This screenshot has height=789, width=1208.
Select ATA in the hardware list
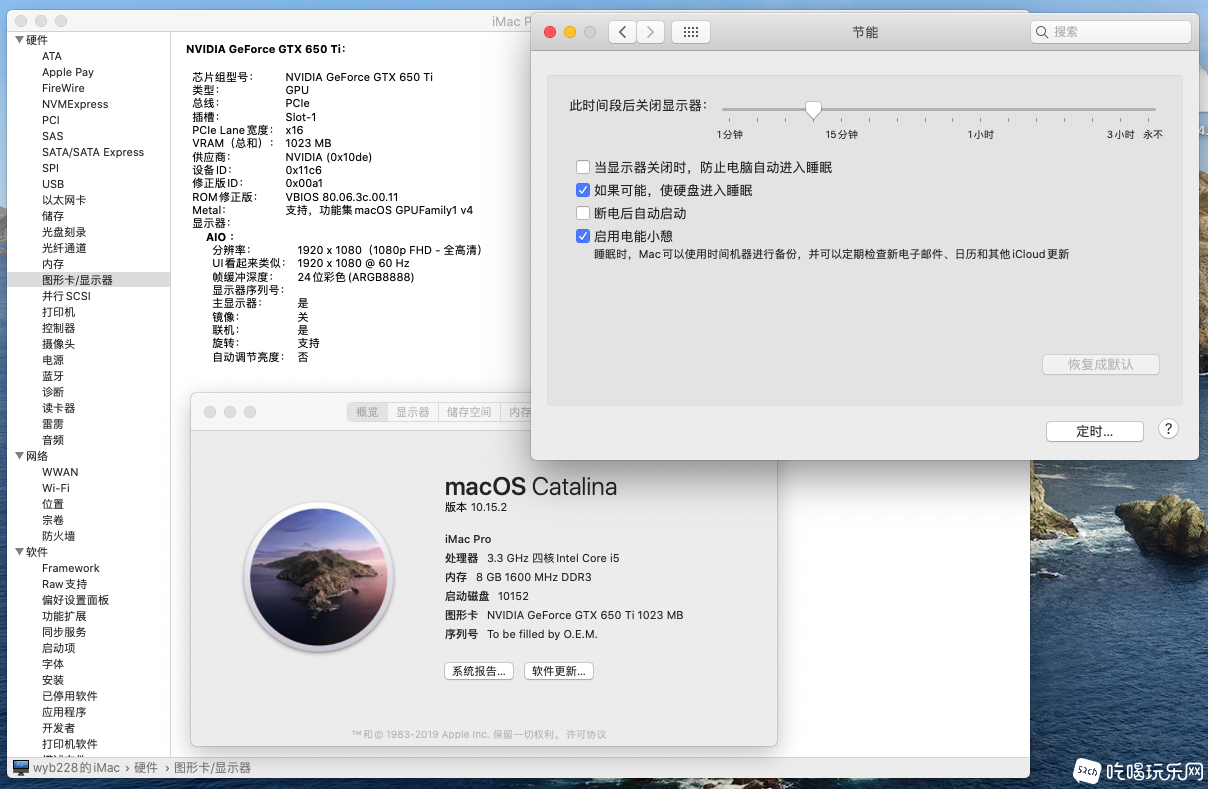(x=52, y=56)
